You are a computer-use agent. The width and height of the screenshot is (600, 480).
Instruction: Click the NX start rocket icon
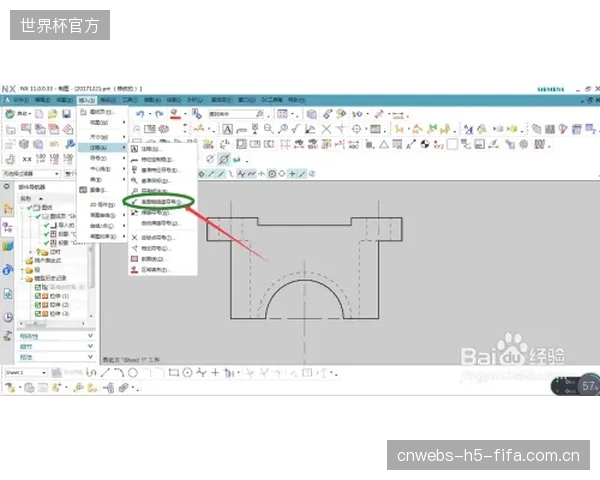click(x=10, y=114)
